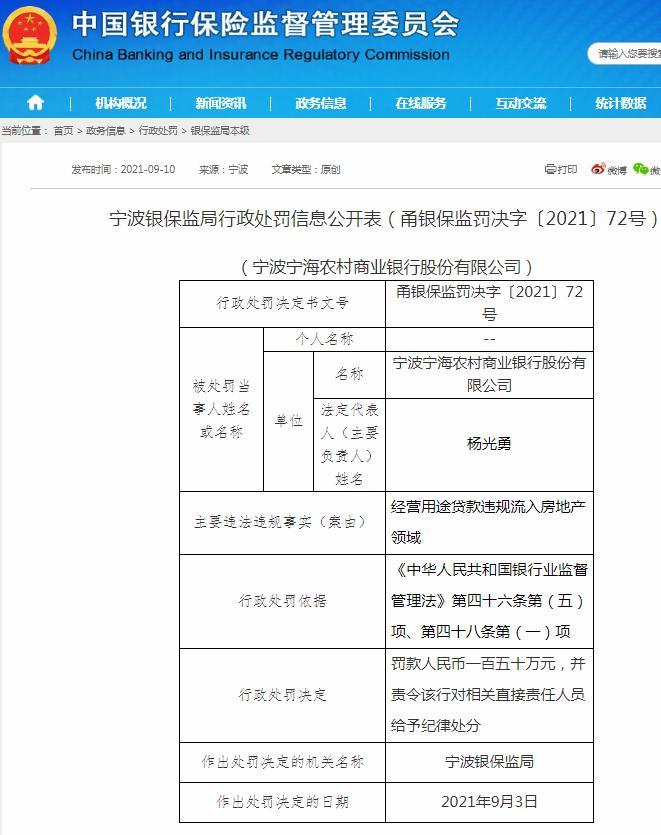Open the 在线服务 menu

[x=421, y=103]
